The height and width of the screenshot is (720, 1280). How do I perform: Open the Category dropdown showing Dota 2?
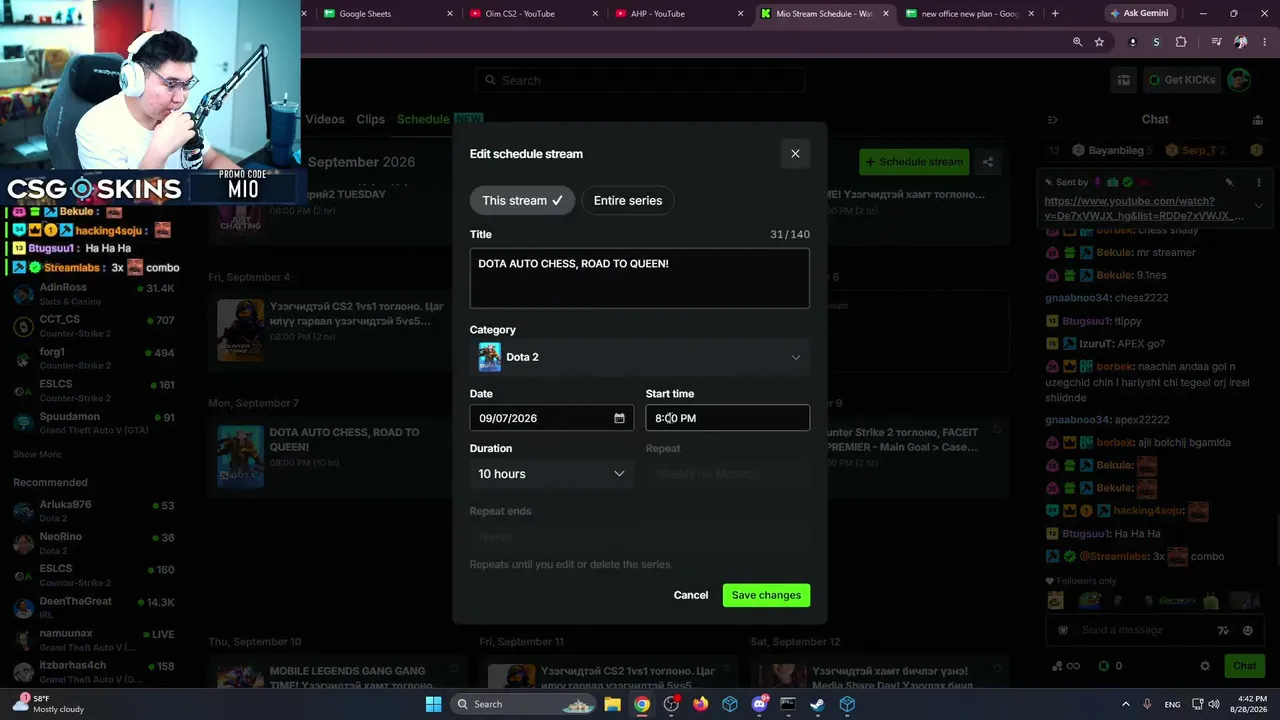640,357
